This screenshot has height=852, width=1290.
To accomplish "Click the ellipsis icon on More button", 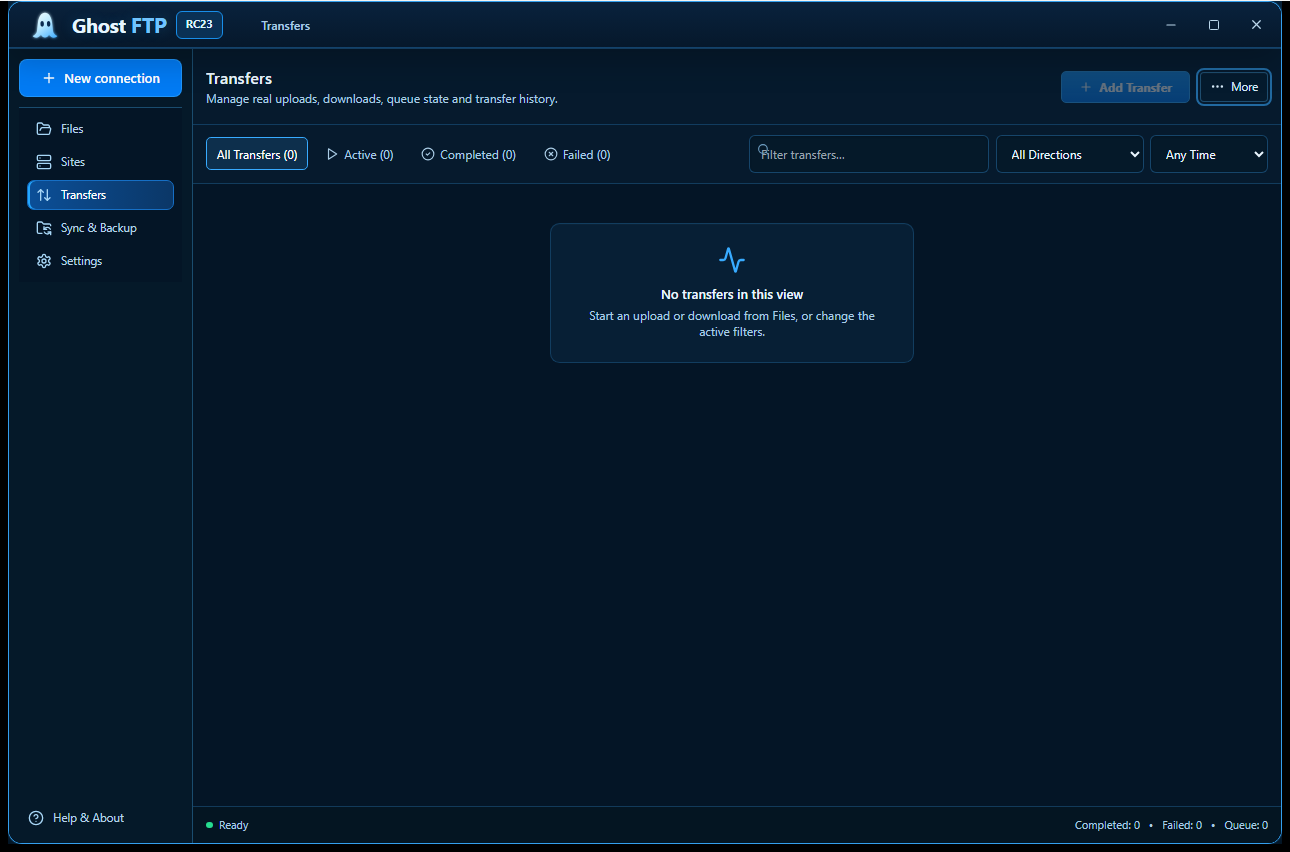I will (x=1217, y=87).
